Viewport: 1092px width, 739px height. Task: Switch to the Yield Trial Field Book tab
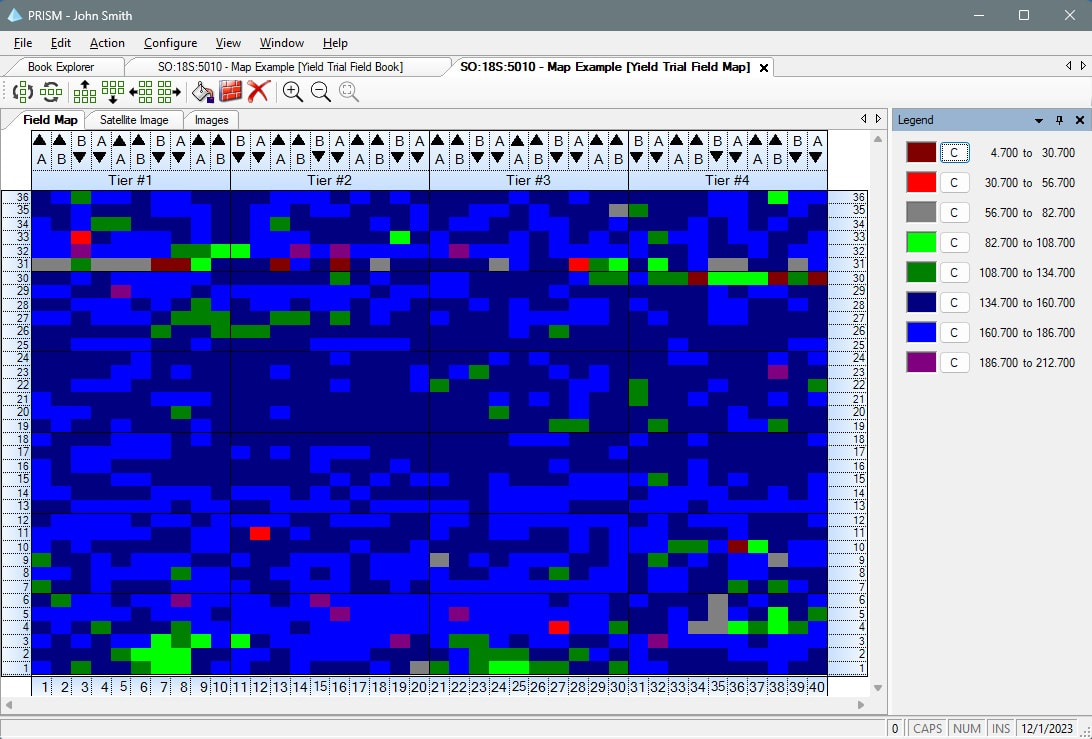click(280, 67)
